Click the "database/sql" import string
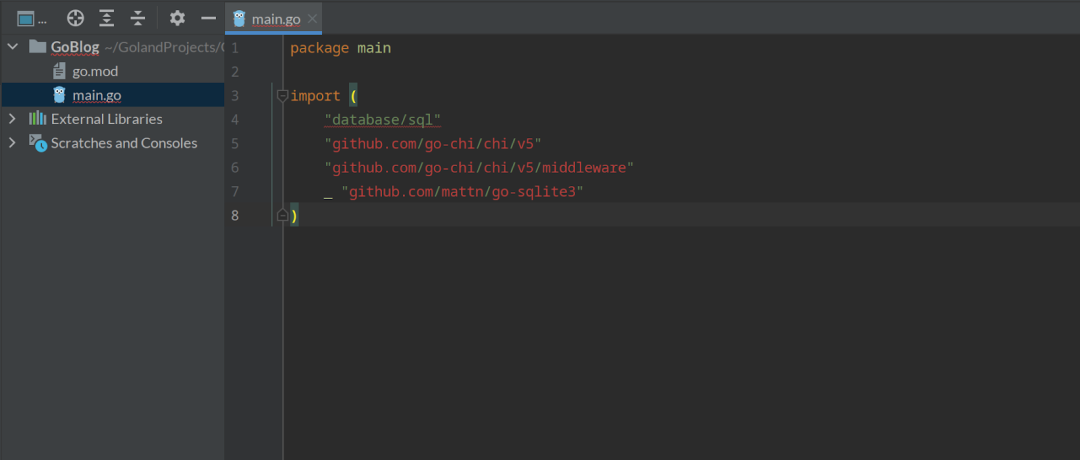 point(382,120)
